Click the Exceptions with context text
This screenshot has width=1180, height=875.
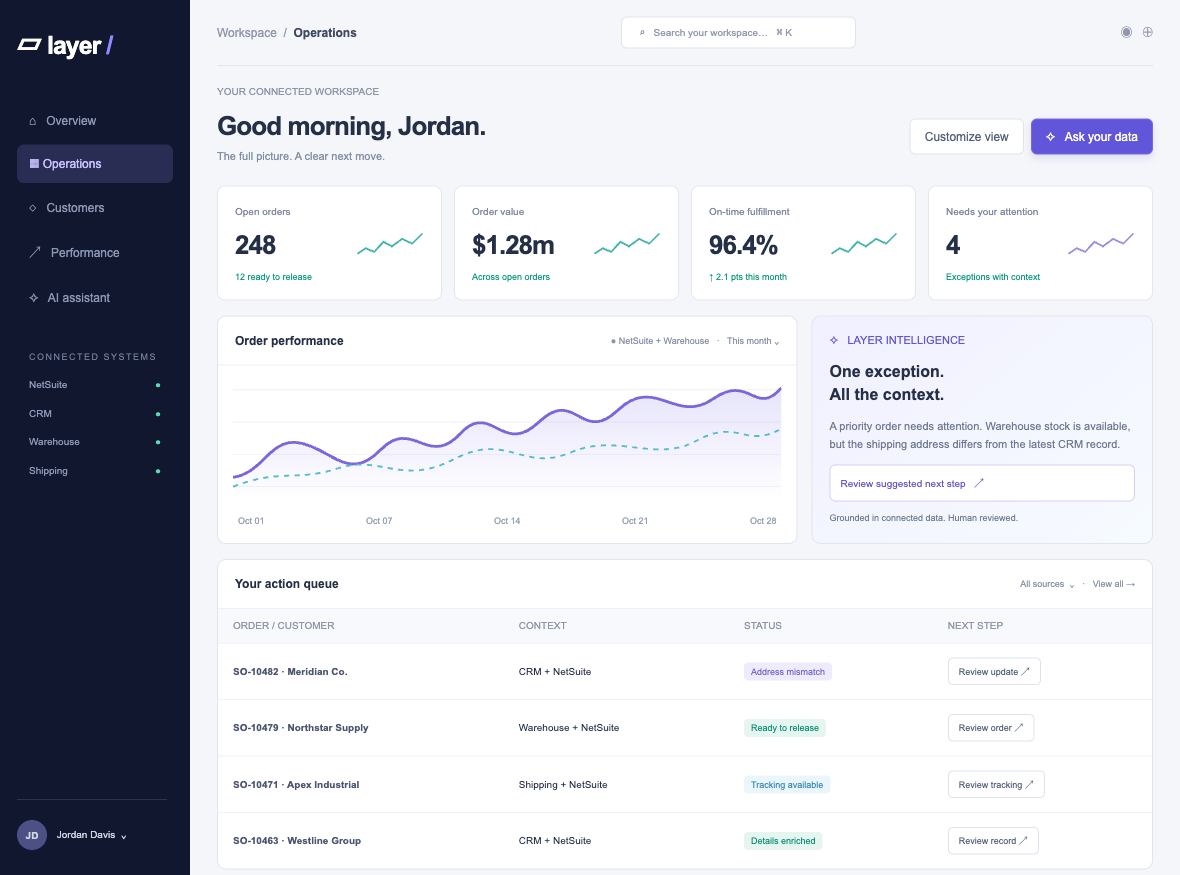[993, 277]
